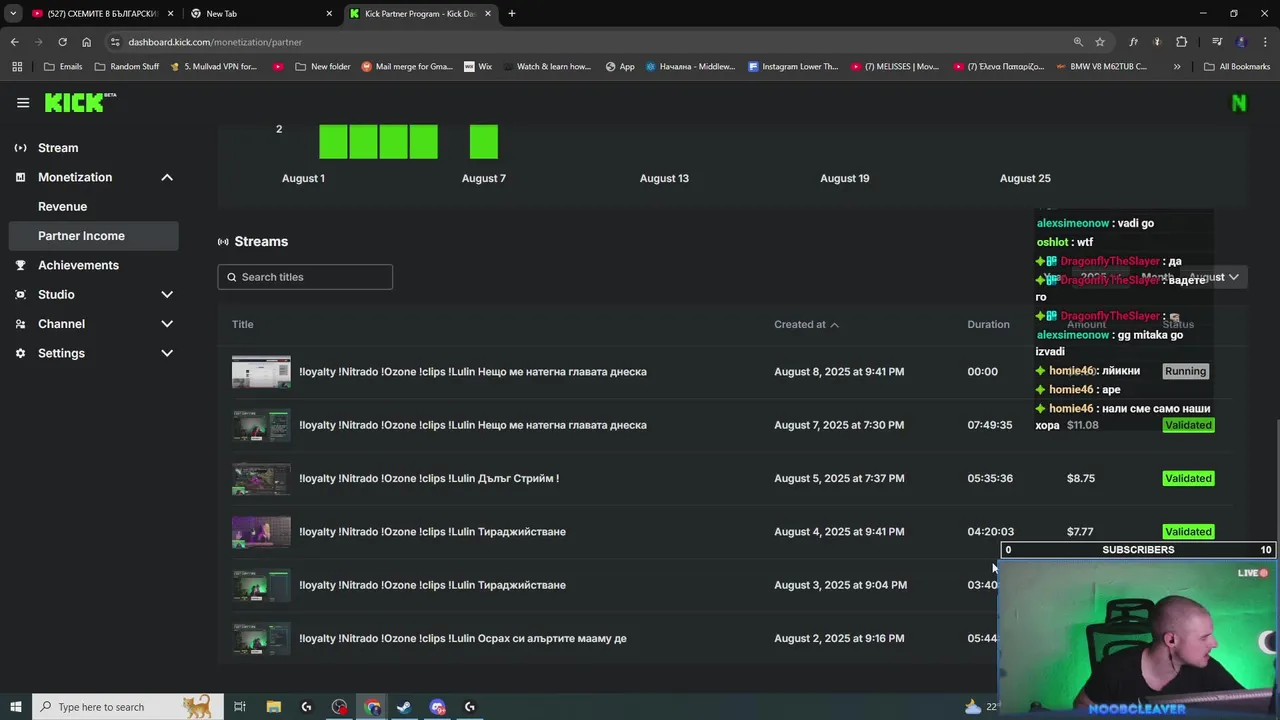
Task: Open the hamburger menu beside Kick logo
Action: (23, 102)
